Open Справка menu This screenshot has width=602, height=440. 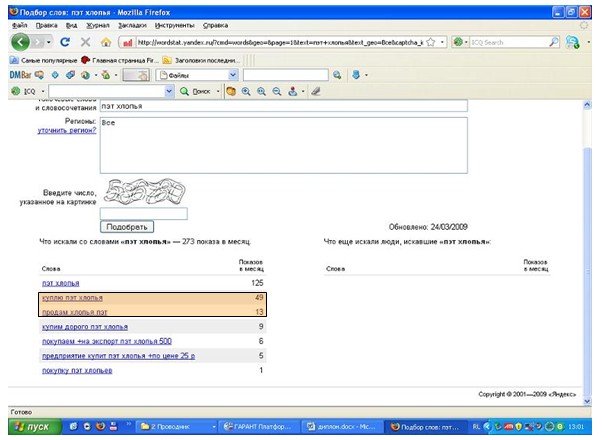coord(215,25)
